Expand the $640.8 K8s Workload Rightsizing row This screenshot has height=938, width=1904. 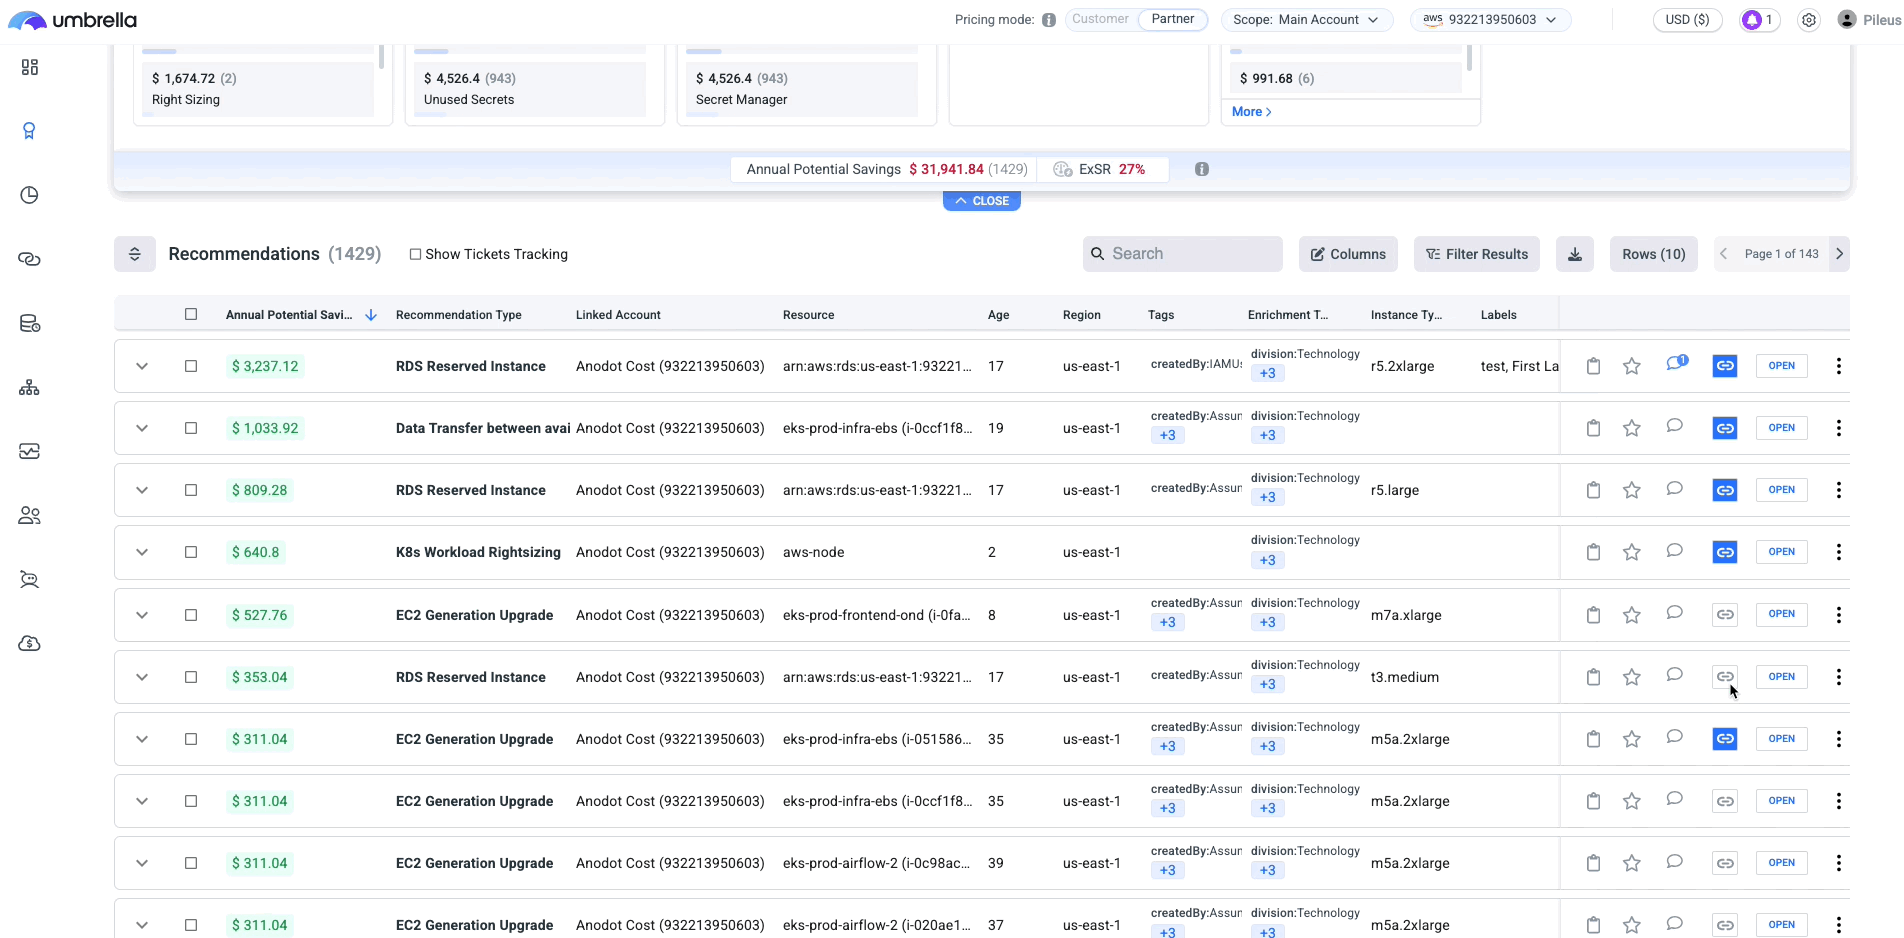pyautogui.click(x=142, y=552)
